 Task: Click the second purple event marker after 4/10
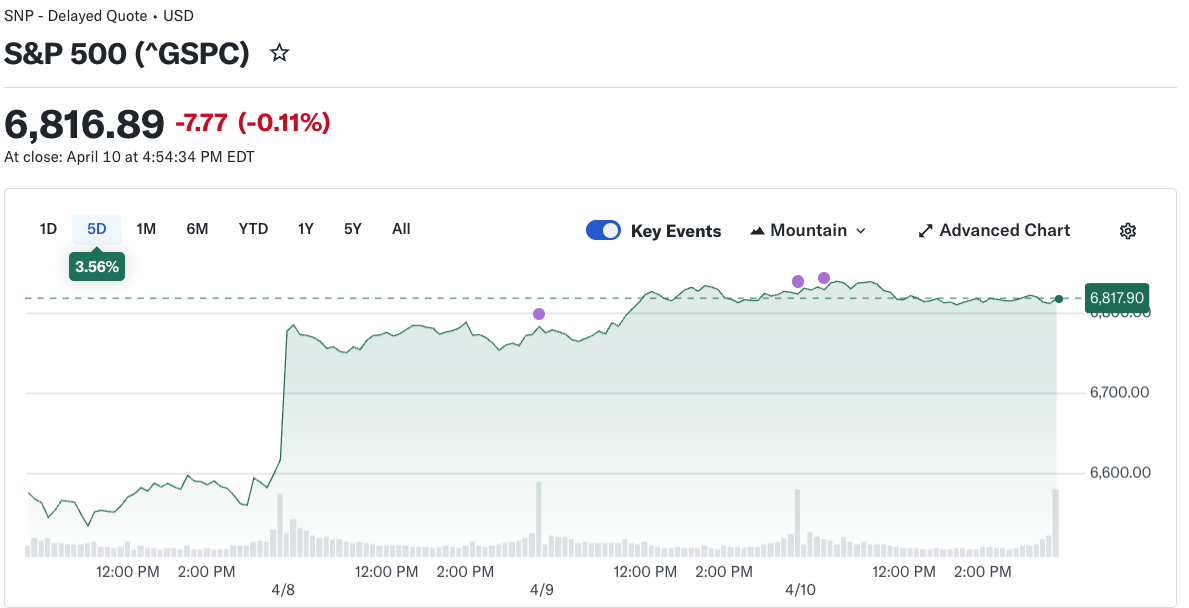824,278
